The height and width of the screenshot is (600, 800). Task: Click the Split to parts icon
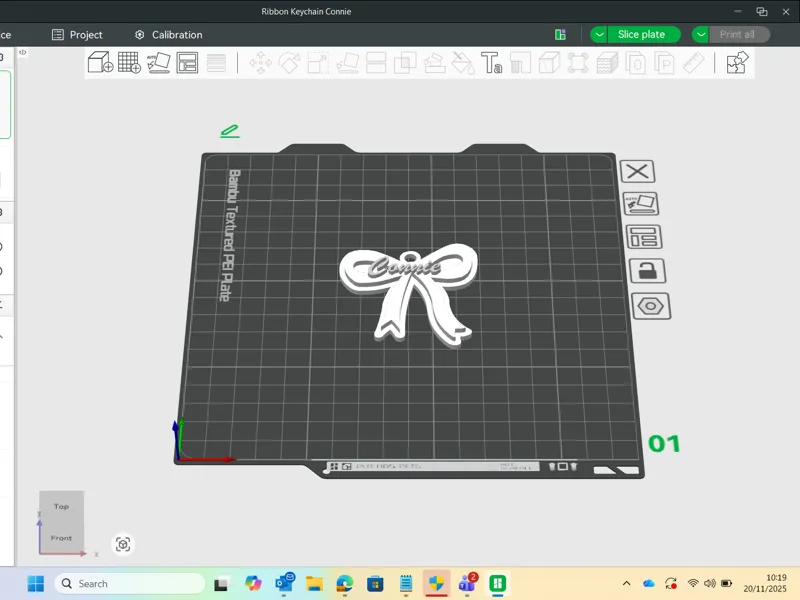coord(665,63)
